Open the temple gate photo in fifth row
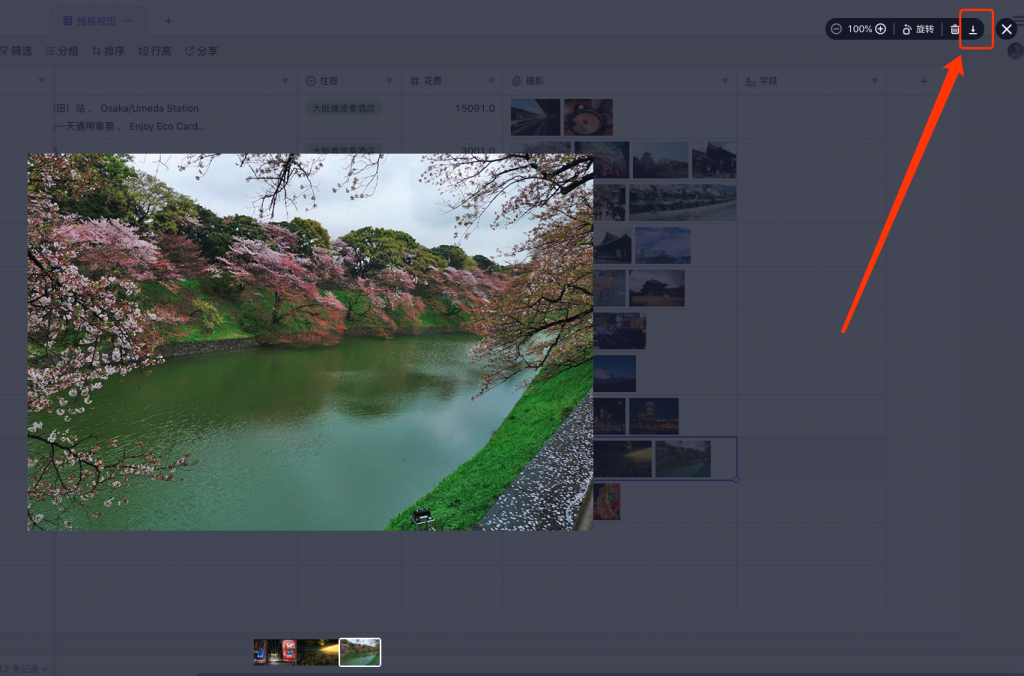This screenshot has width=1024, height=676. coord(657,288)
